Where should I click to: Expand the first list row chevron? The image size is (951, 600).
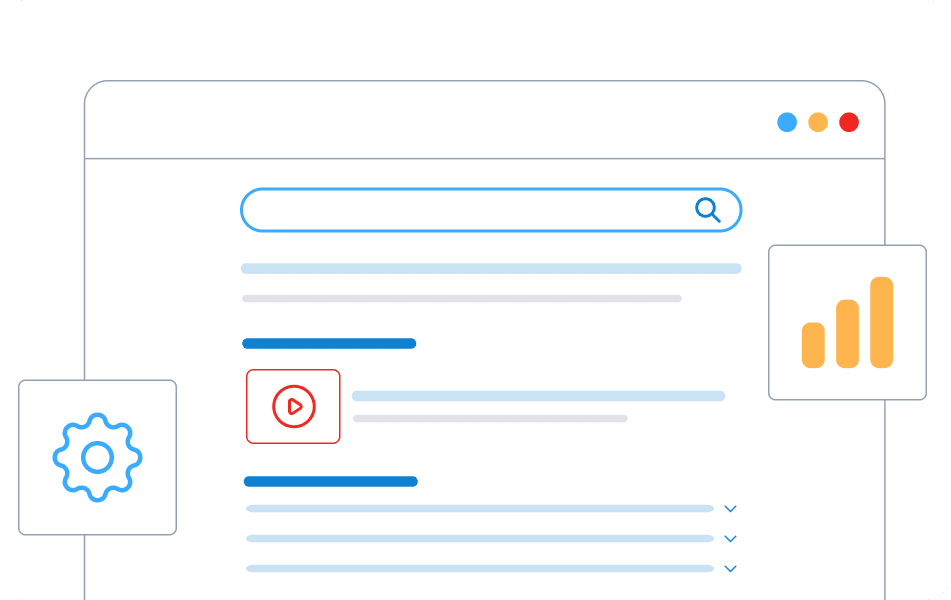coord(730,509)
